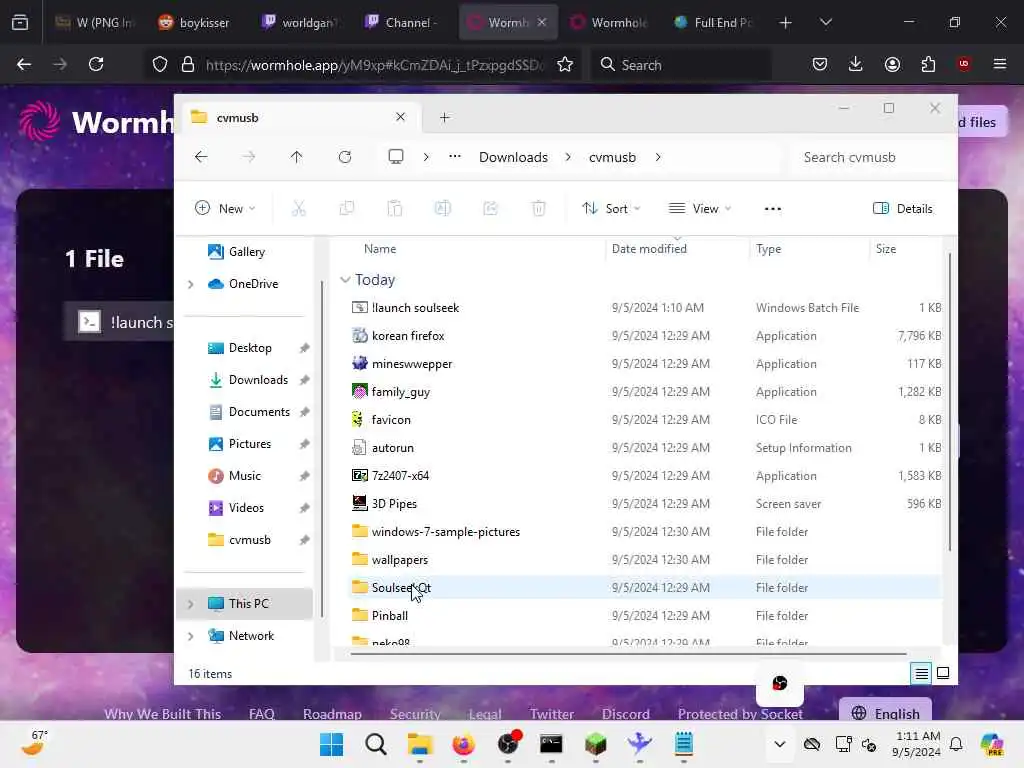Switch to the Full End Firefox tab

[x=714, y=22]
